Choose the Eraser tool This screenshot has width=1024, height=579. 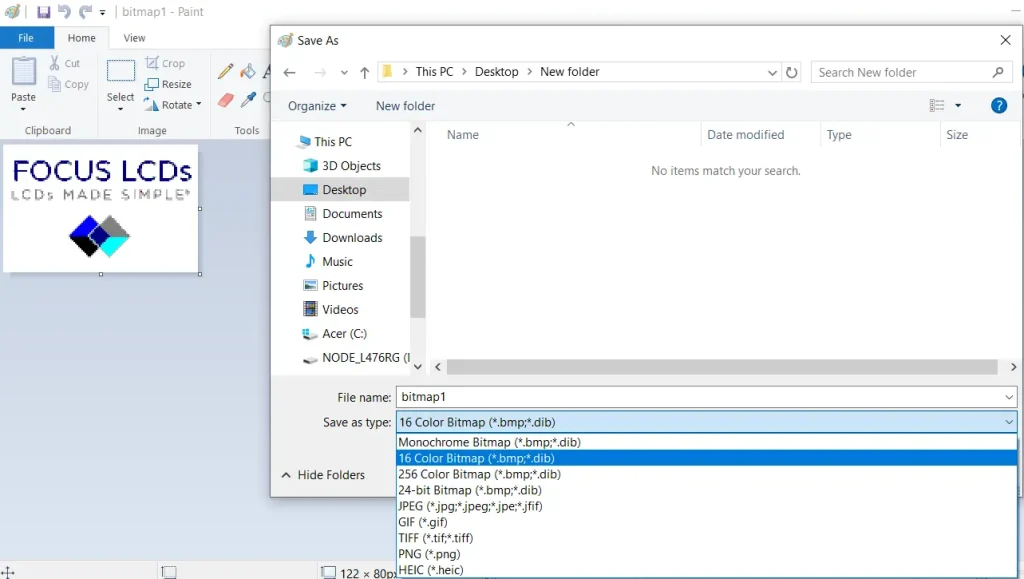(225, 99)
